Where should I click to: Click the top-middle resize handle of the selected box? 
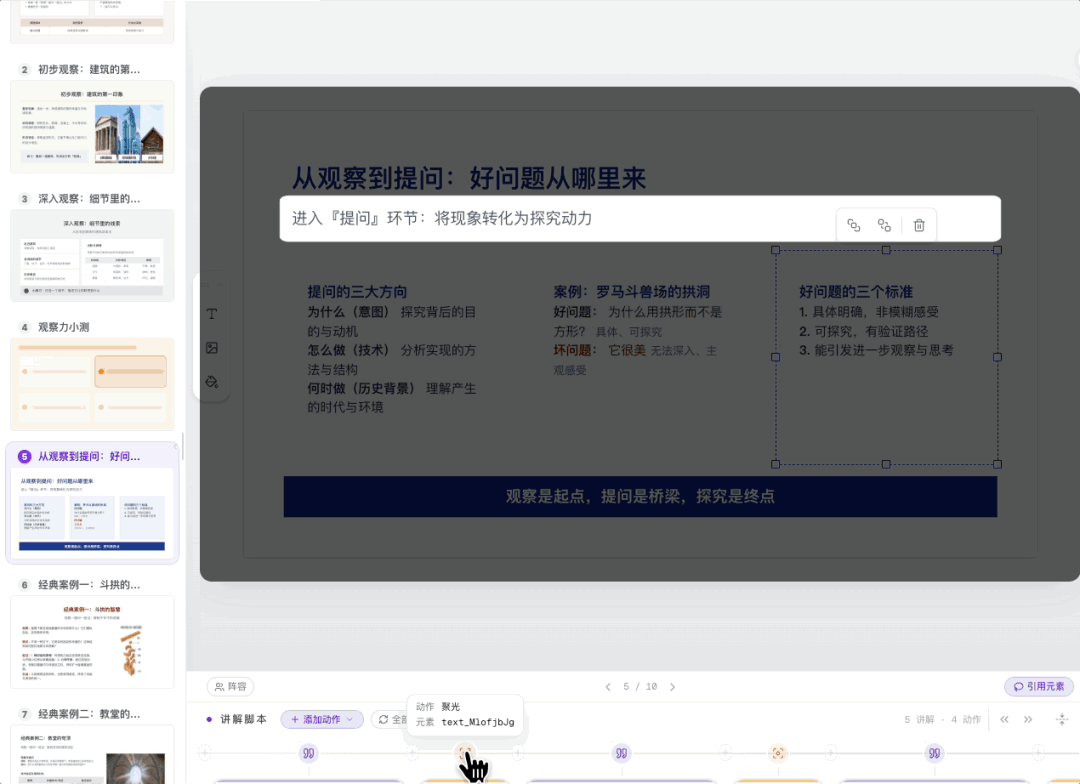point(886,250)
